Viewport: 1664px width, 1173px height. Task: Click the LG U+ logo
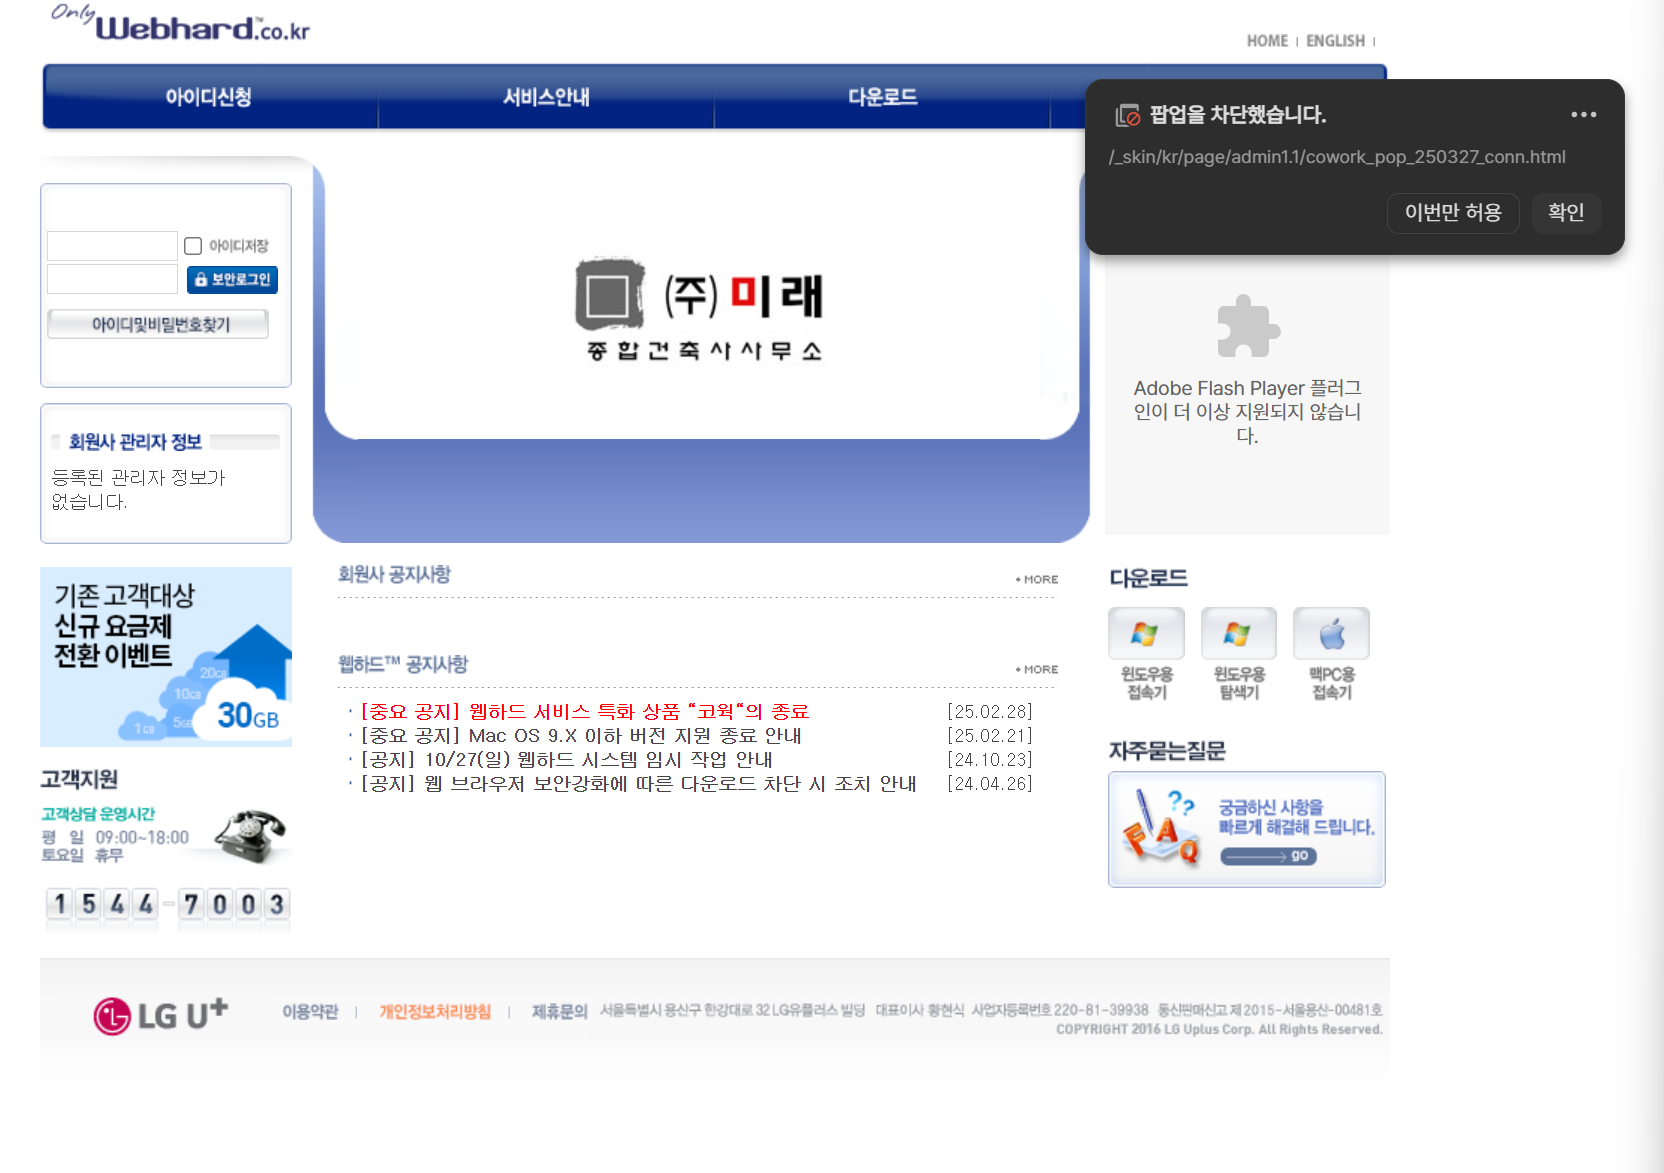click(x=161, y=1014)
